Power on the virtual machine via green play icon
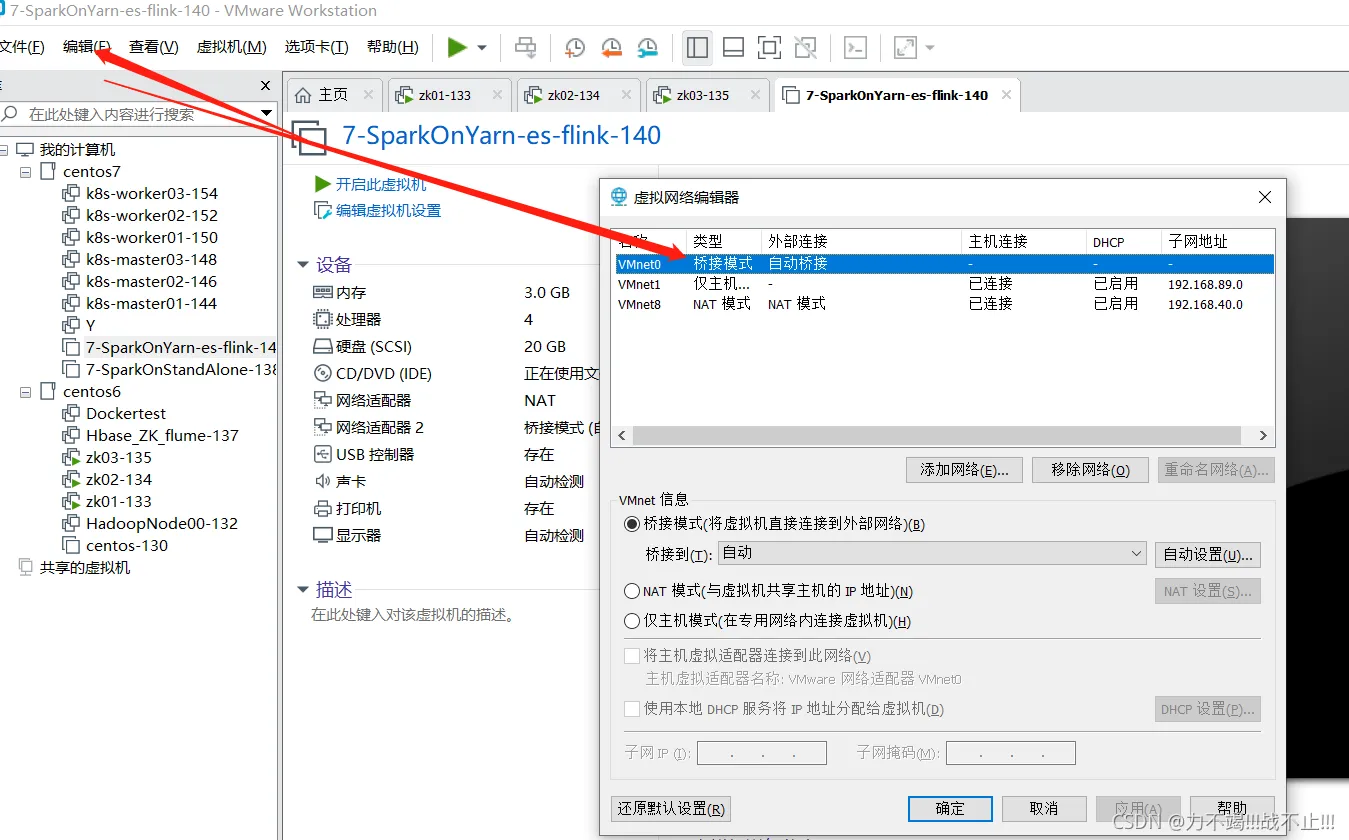 click(458, 47)
